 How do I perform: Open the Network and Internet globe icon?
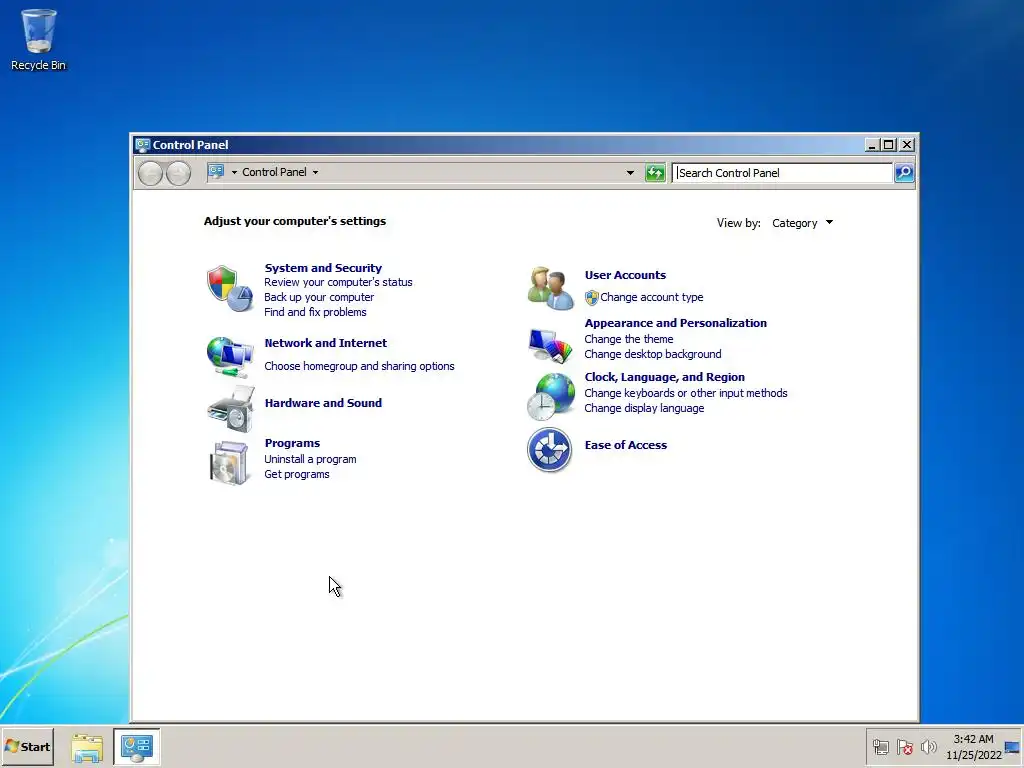pyautogui.click(x=230, y=357)
